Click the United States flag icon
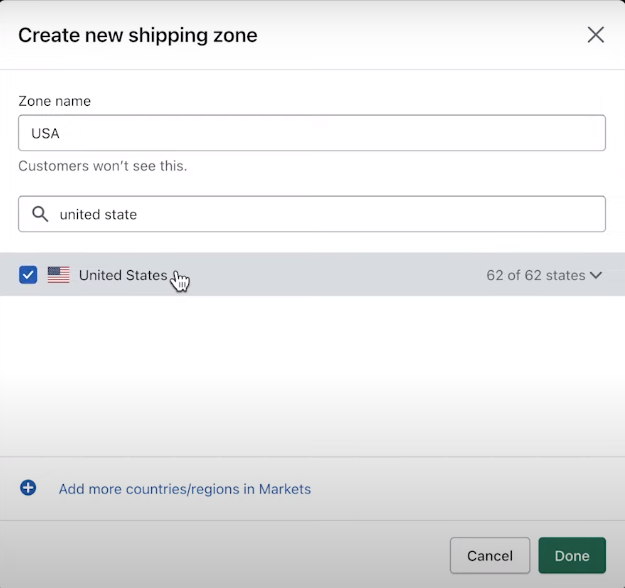This screenshot has height=588, width=625. [59, 275]
